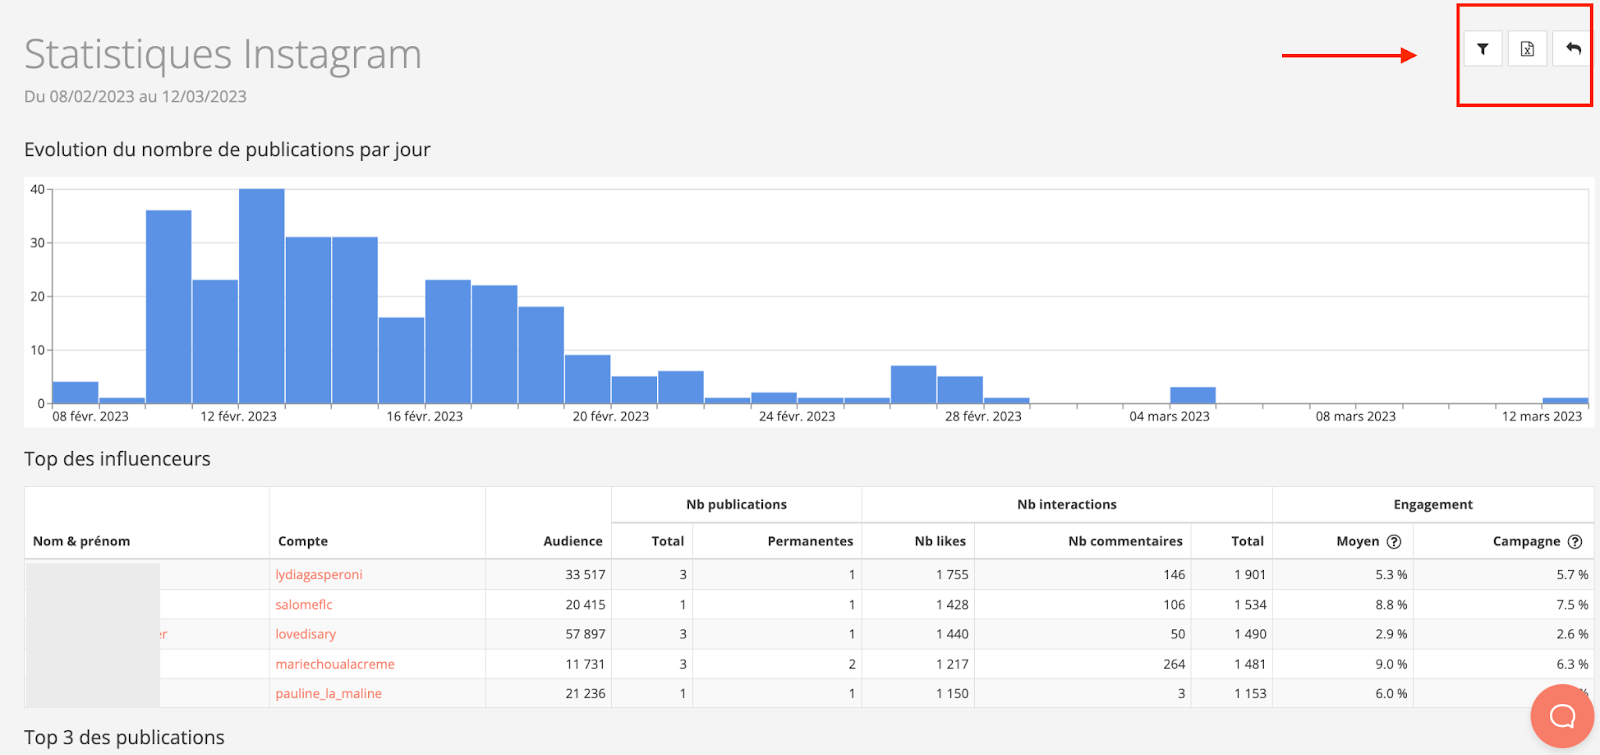Open the mariechoualacreme account link
The height and width of the screenshot is (755, 1600).
point(335,664)
